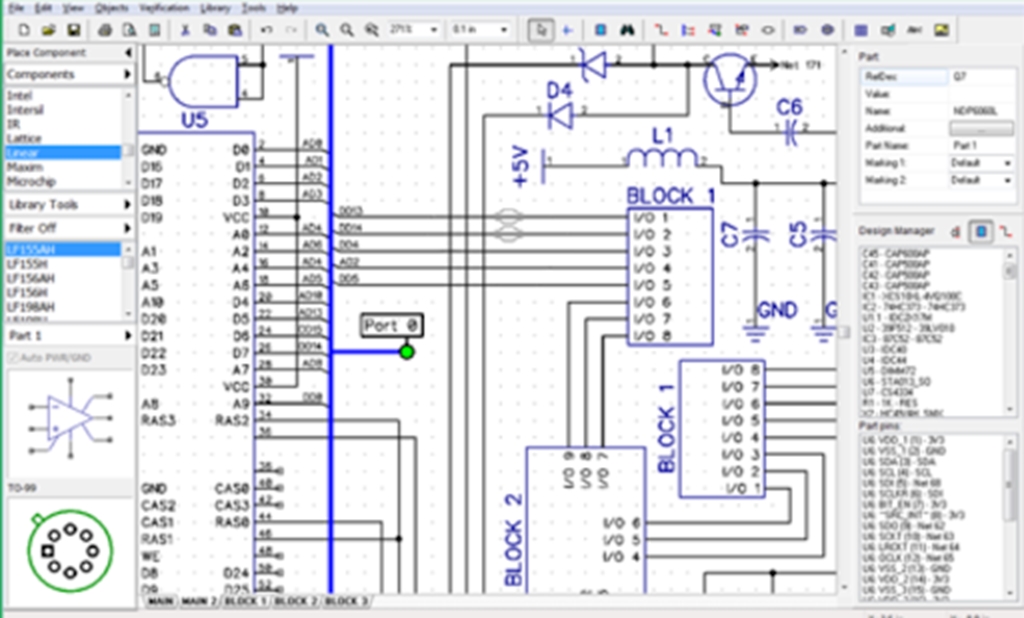Viewport: 1024px width, 618px height.
Task: Open the grid size dropdown showing 0.1 in
Action: (503, 29)
